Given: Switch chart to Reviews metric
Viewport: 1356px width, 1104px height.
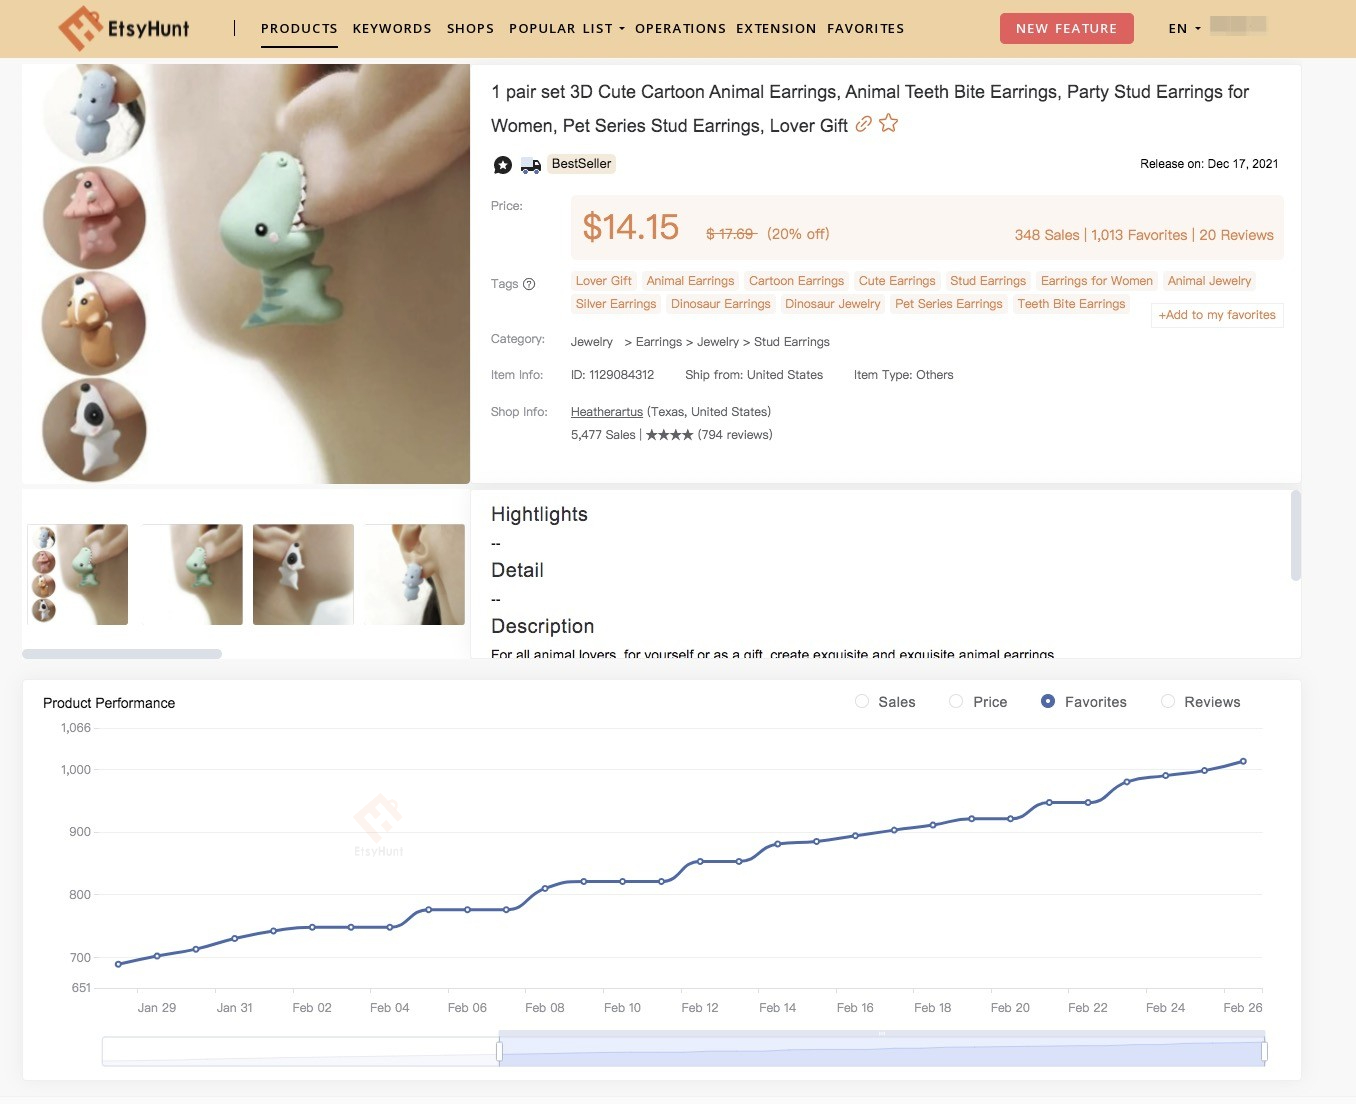Looking at the screenshot, I should click(x=1168, y=701).
